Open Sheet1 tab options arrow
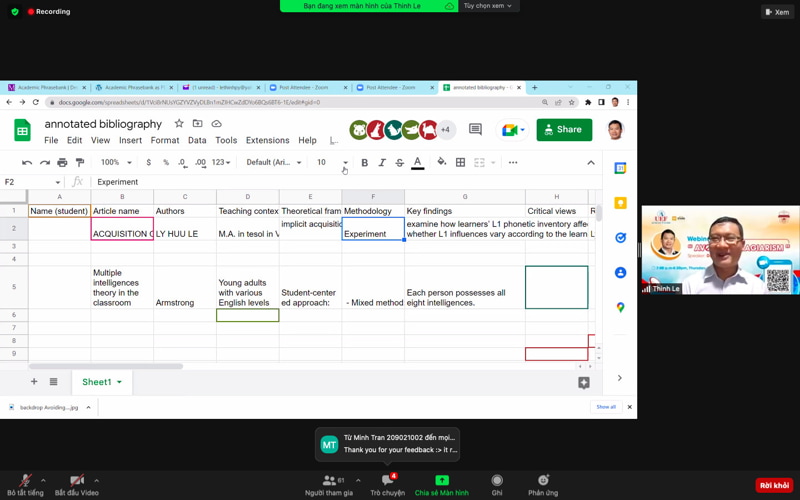This screenshot has height=500, width=800. [120, 382]
